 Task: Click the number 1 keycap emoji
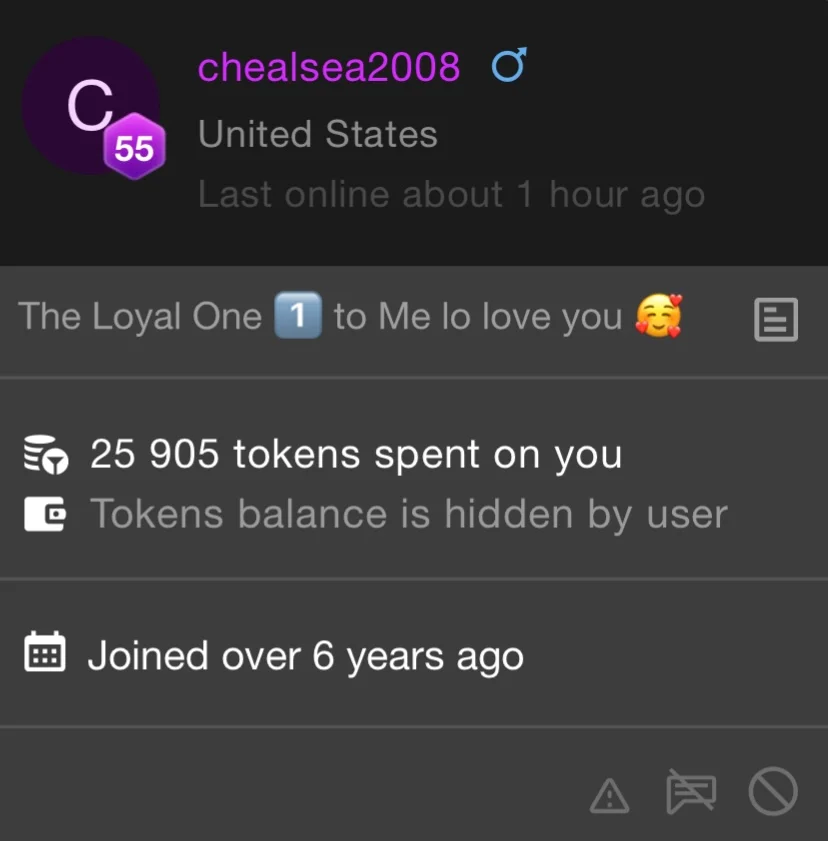(297, 317)
